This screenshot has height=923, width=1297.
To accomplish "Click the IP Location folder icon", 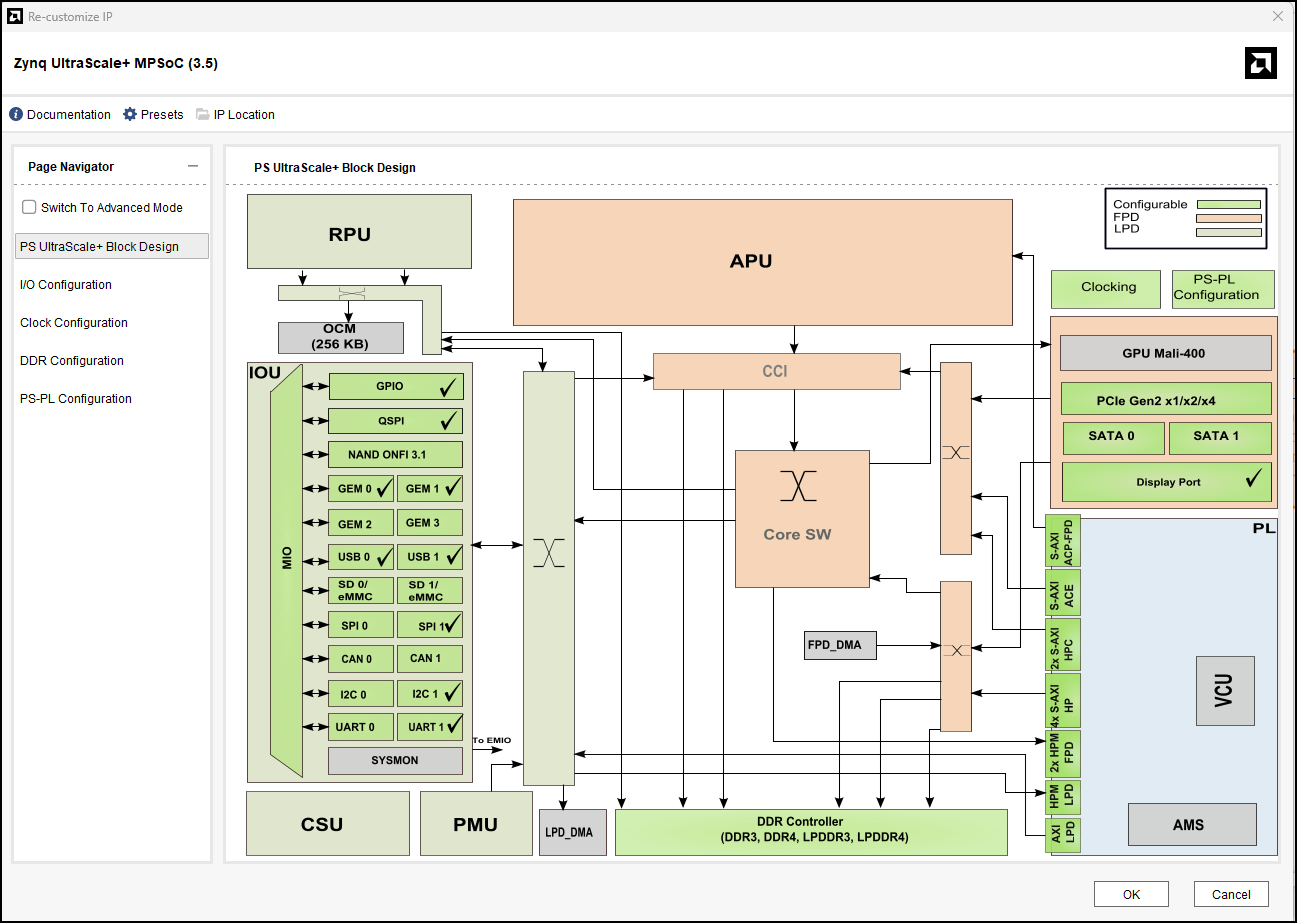I will (x=203, y=115).
